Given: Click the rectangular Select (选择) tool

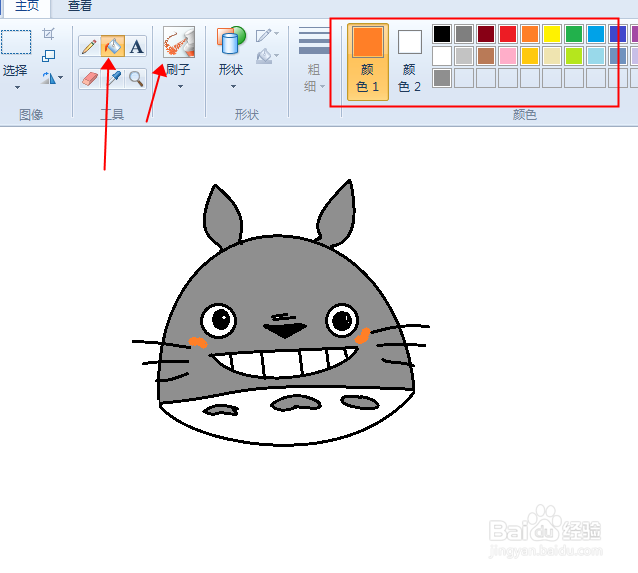Looking at the screenshot, I should 16,42.
